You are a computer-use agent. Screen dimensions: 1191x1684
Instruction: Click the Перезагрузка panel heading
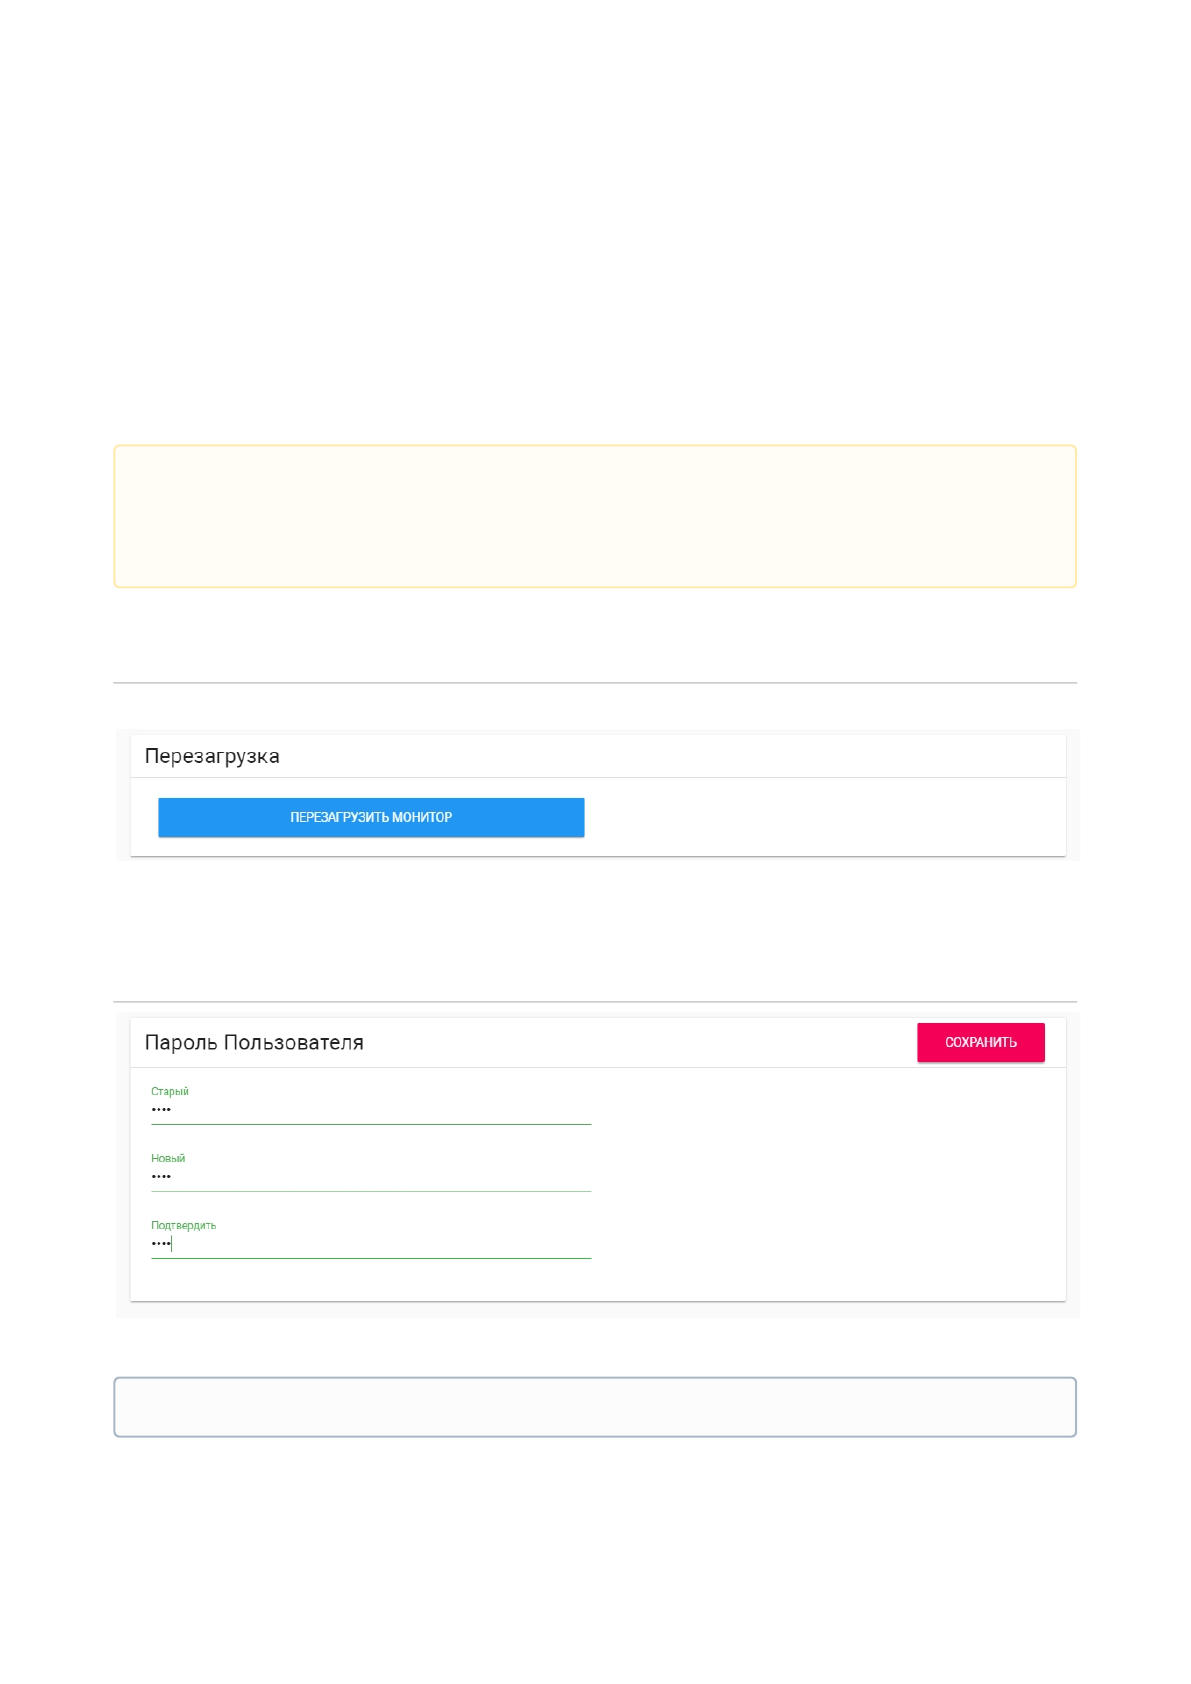pyautogui.click(x=212, y=756)
